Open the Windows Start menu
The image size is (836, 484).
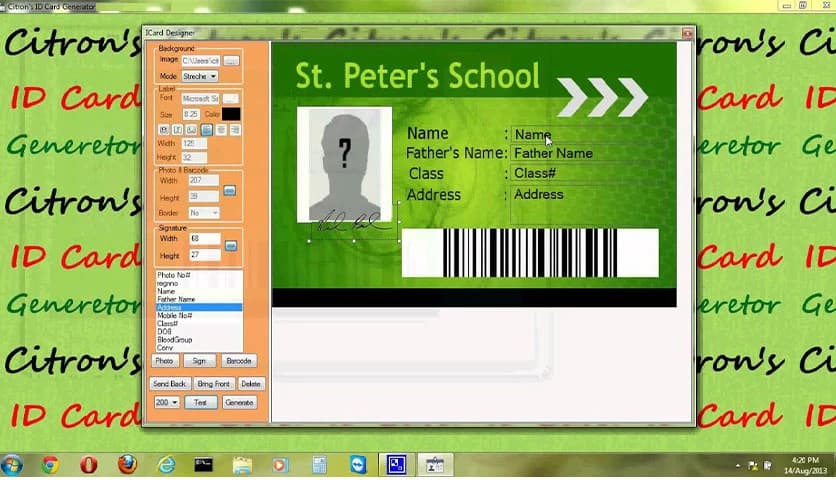click(12, 465)
